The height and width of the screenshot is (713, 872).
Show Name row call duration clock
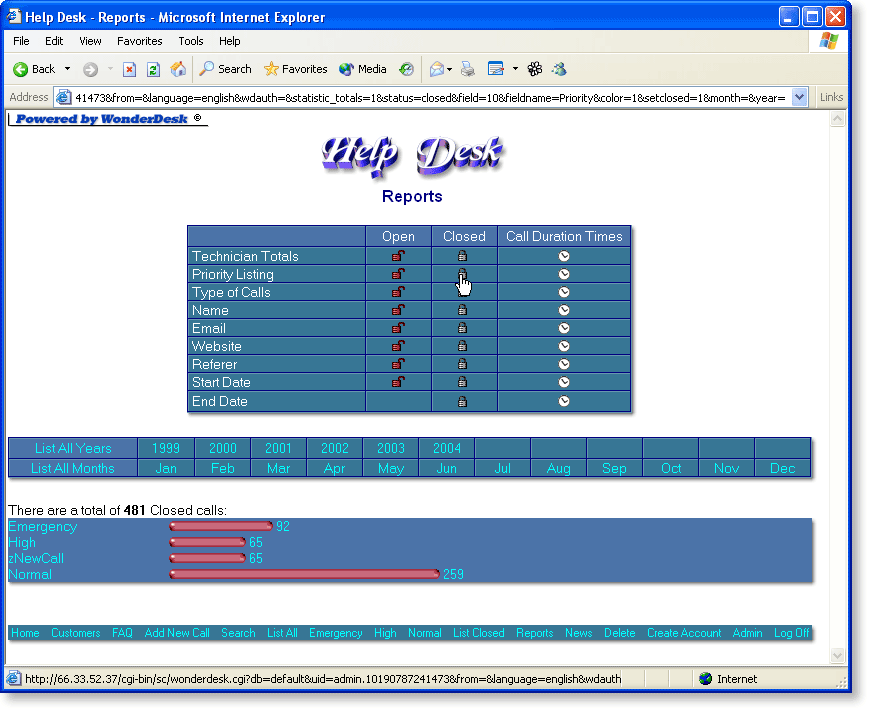564,310
